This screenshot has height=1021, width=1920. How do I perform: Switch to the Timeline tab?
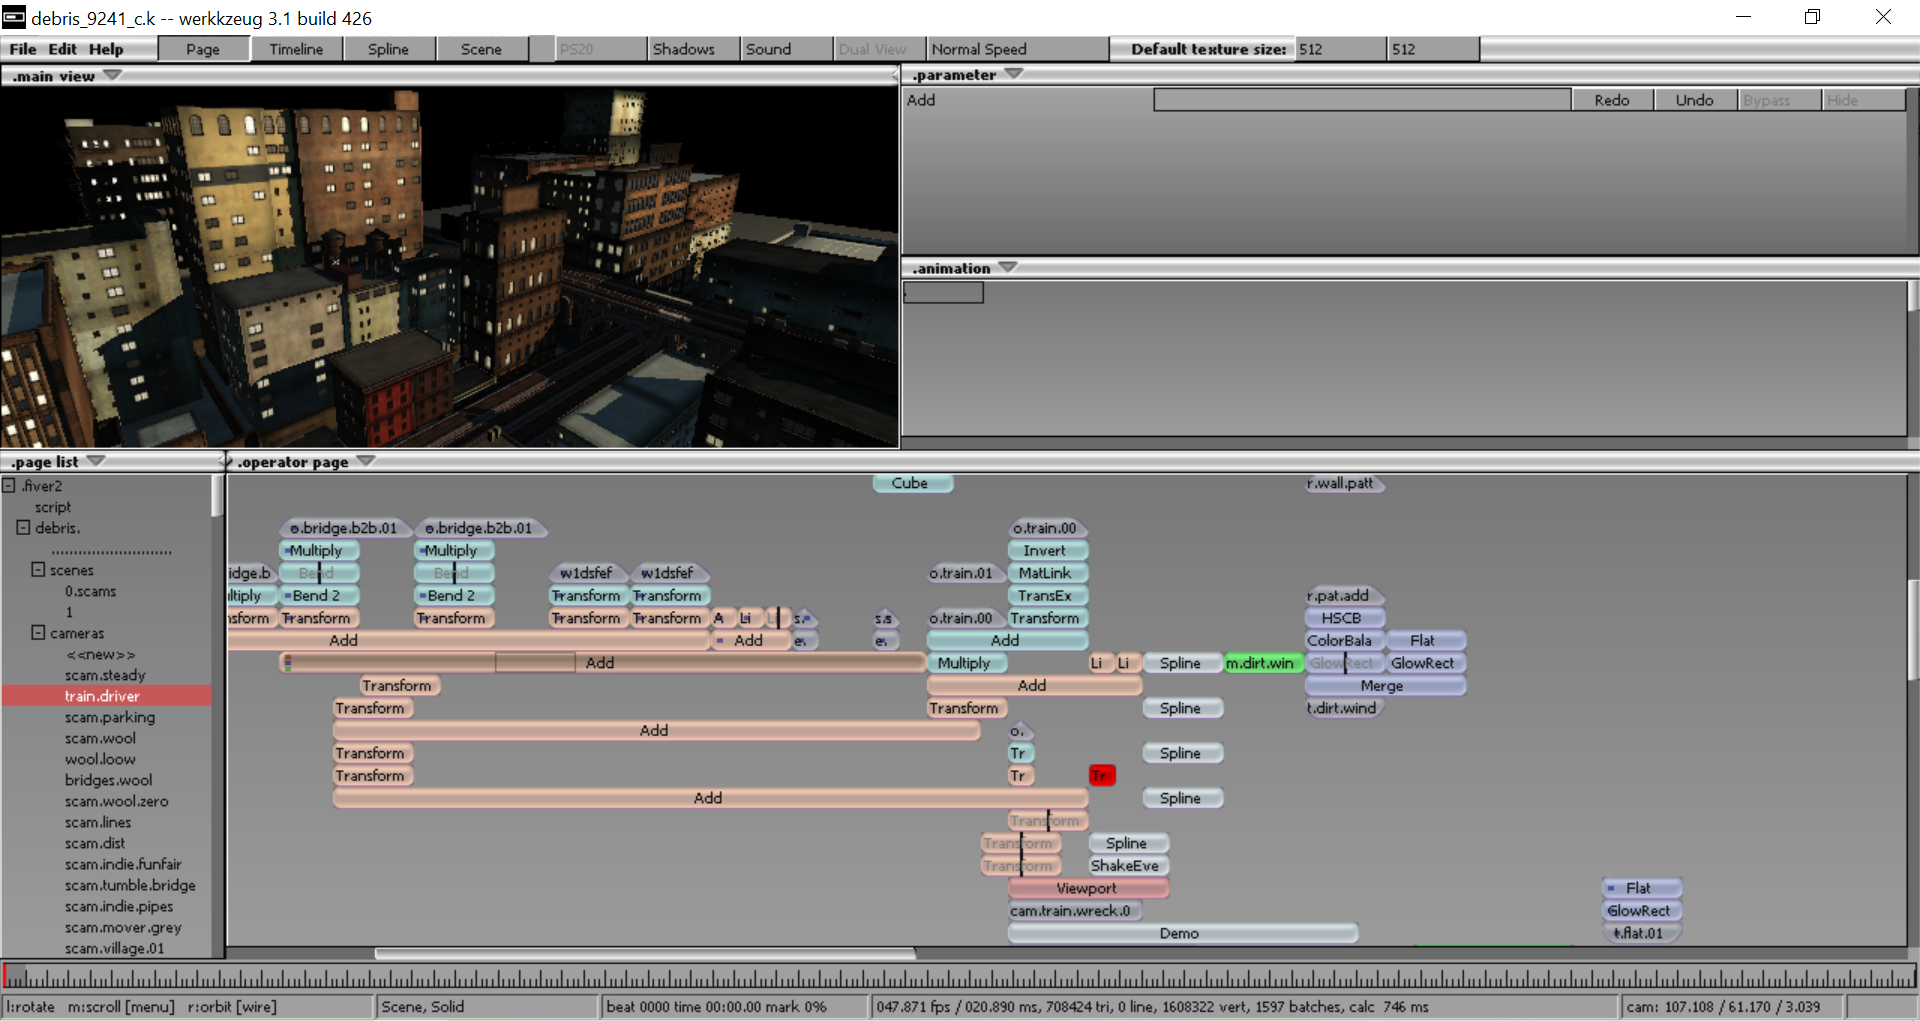point(296,49)
